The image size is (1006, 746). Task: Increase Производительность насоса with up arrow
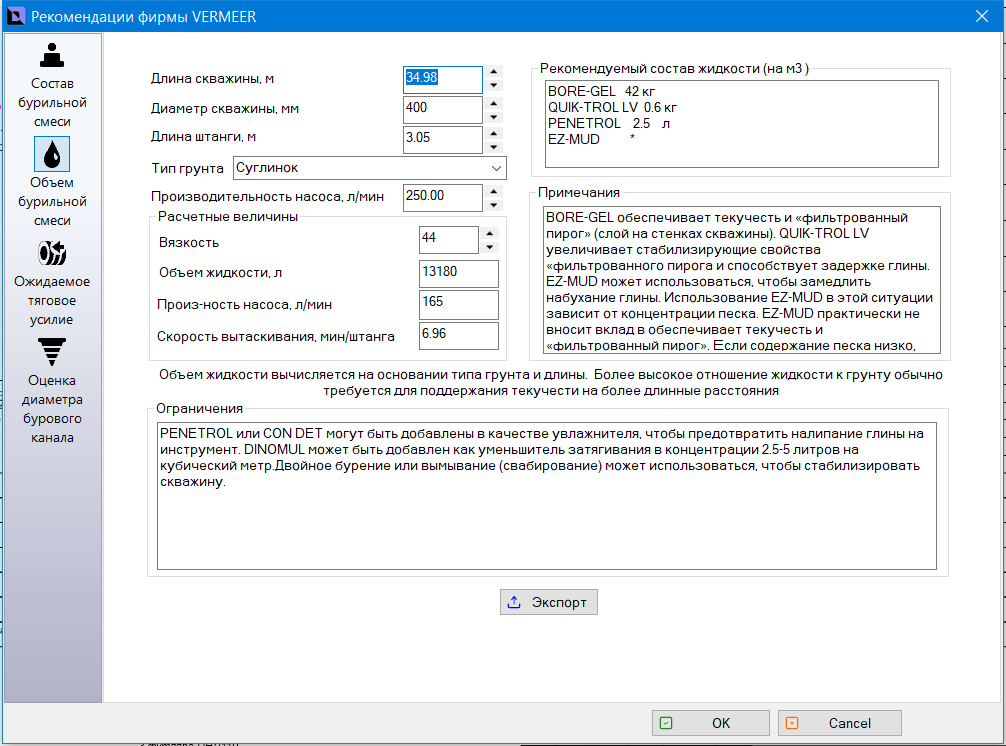tap(493, 191)
